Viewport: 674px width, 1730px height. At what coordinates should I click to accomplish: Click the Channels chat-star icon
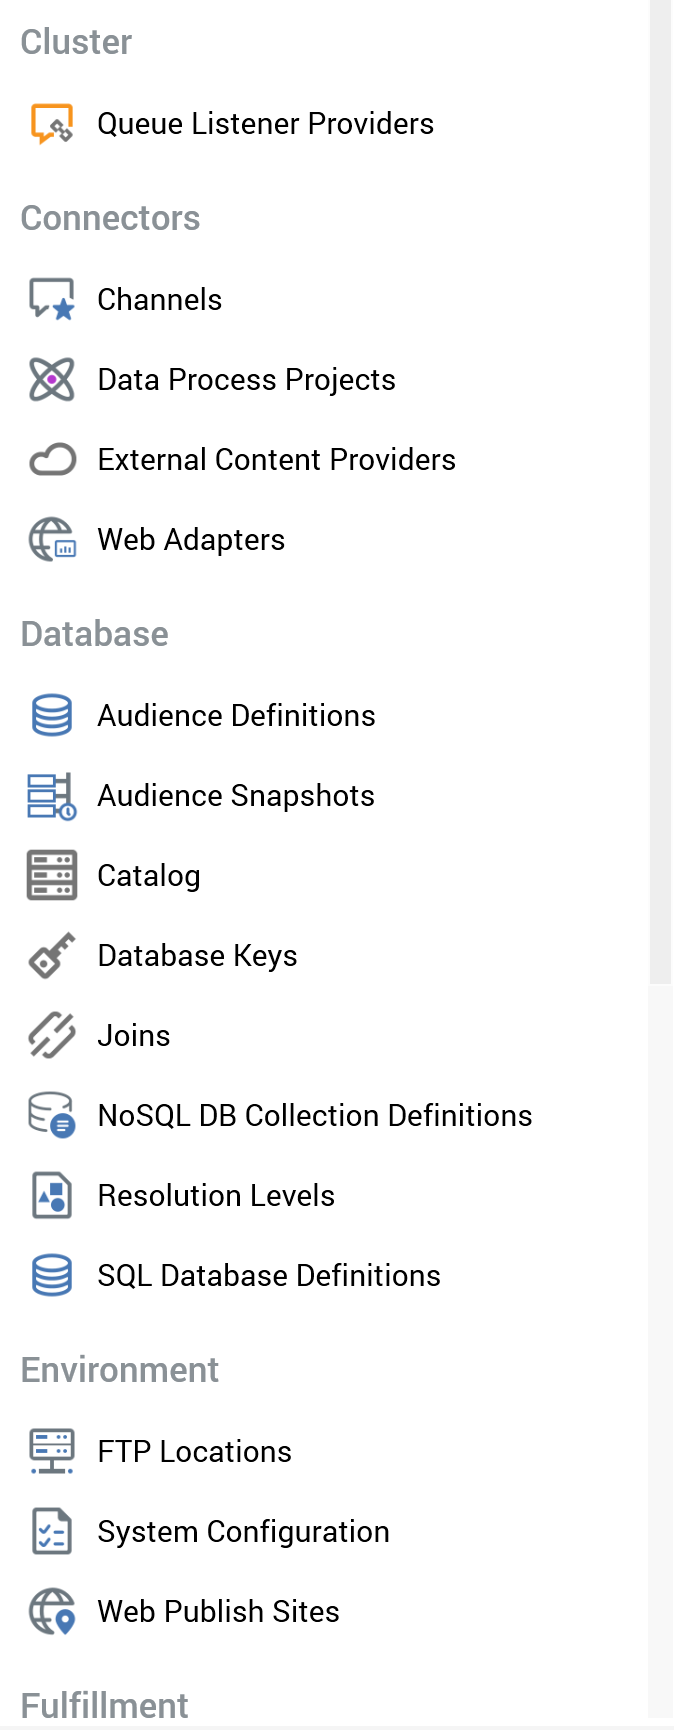pyautogui.click(x=52, y=299)
